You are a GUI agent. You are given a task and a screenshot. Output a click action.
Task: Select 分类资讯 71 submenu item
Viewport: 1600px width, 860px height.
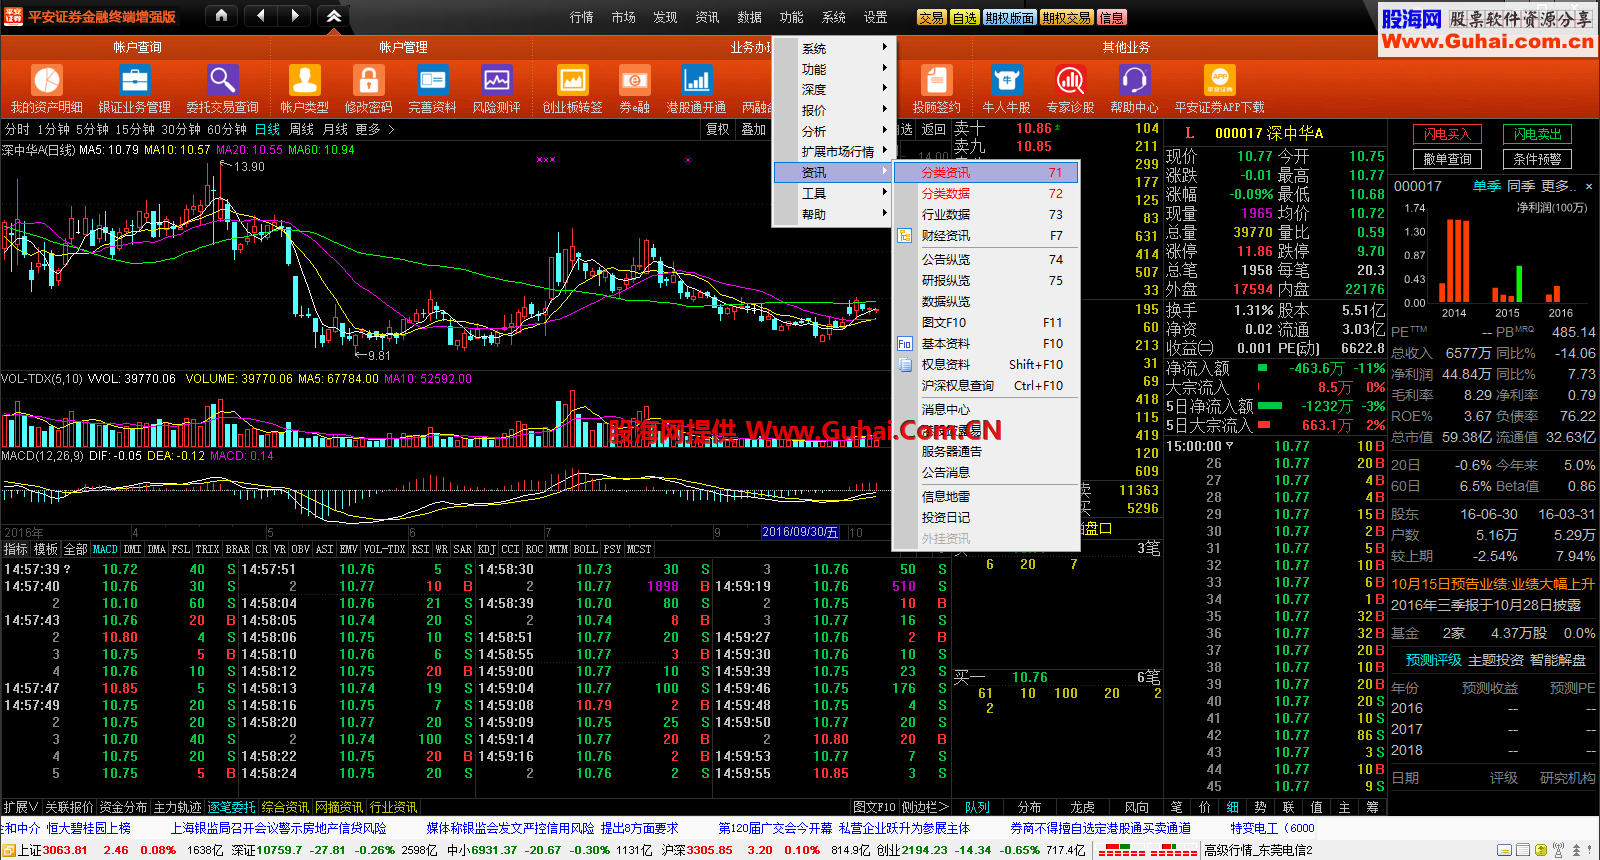pos(985,173)
